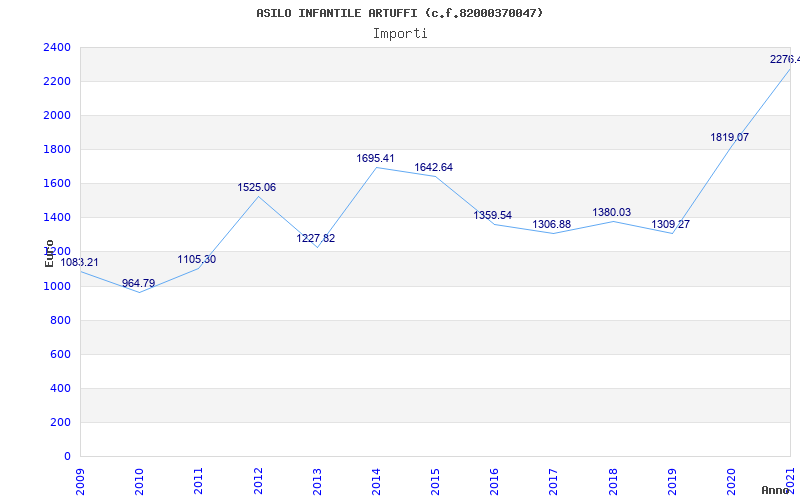The height and width of the screenshot is (500, 800).
Task: Click the 2017 year axis label
Action: click(x=554, y=481)
